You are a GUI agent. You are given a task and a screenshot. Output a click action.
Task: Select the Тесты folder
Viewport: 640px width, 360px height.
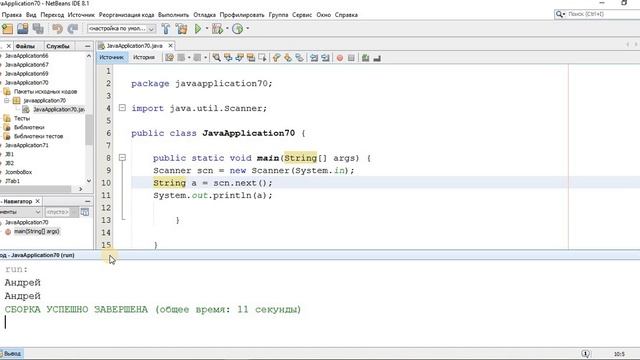[x=22, y=118]
